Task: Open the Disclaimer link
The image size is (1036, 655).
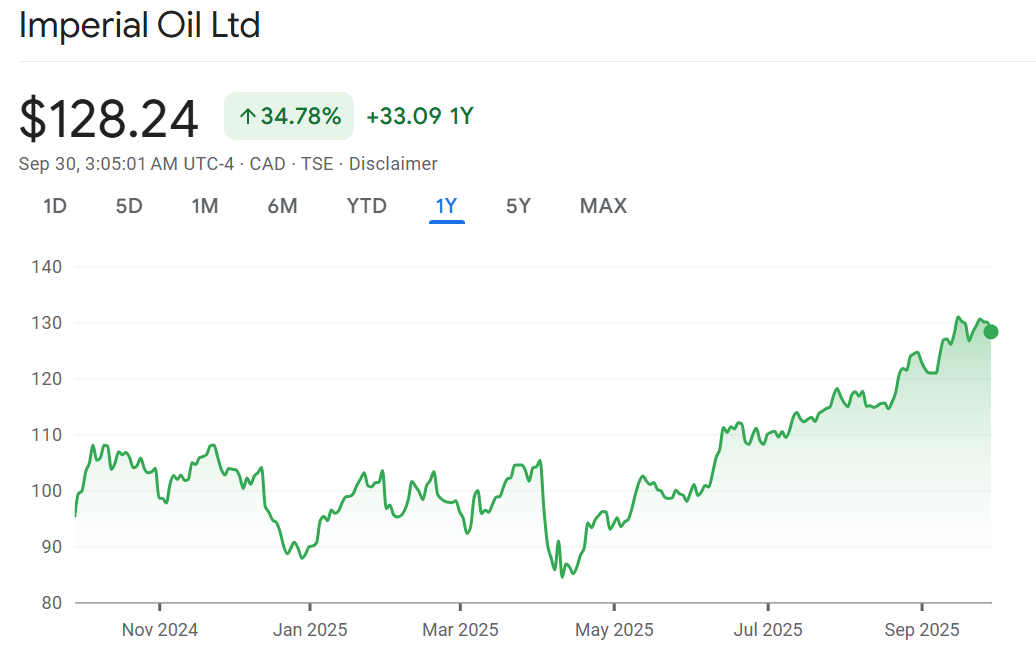Action: 393,164
